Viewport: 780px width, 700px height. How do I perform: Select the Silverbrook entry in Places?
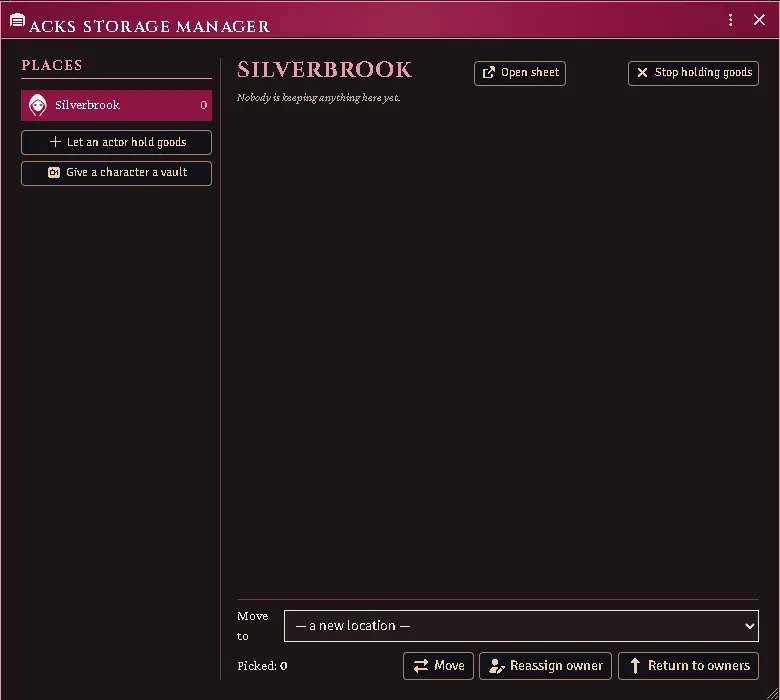pos(116,105)
